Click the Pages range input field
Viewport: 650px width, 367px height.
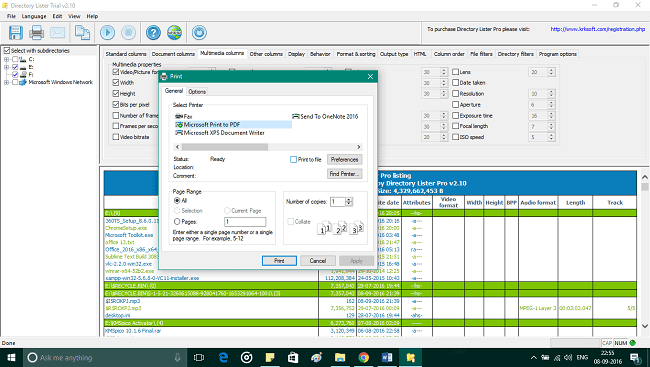[245, 221]
